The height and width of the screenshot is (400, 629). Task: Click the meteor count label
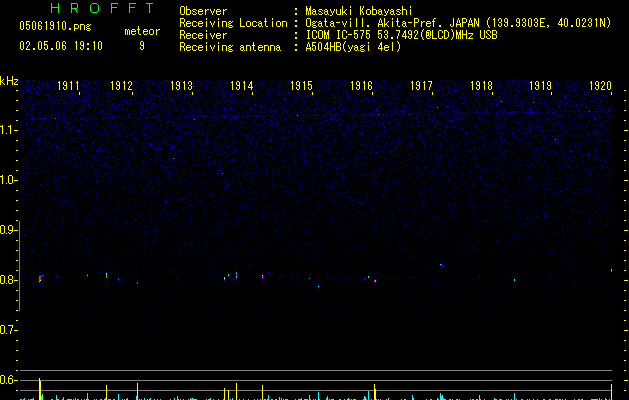click(x=142, y=31)
